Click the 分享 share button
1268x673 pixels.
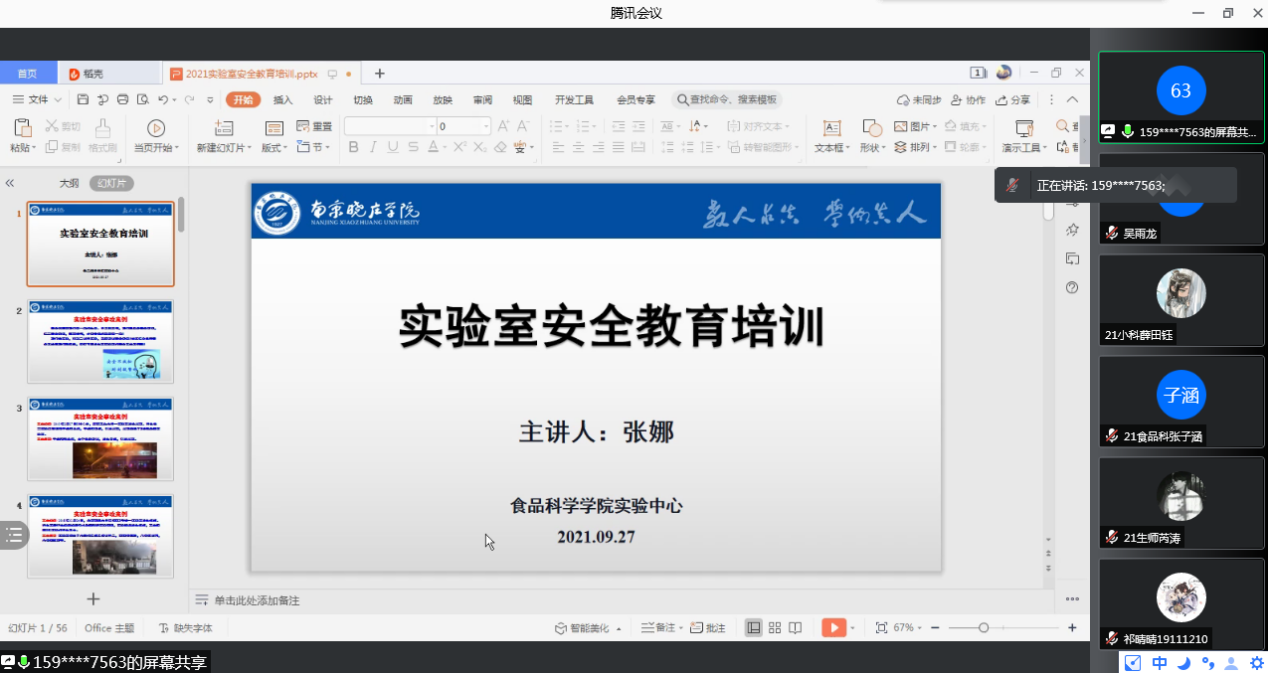pyautogui.click(x=1013, y=100)
